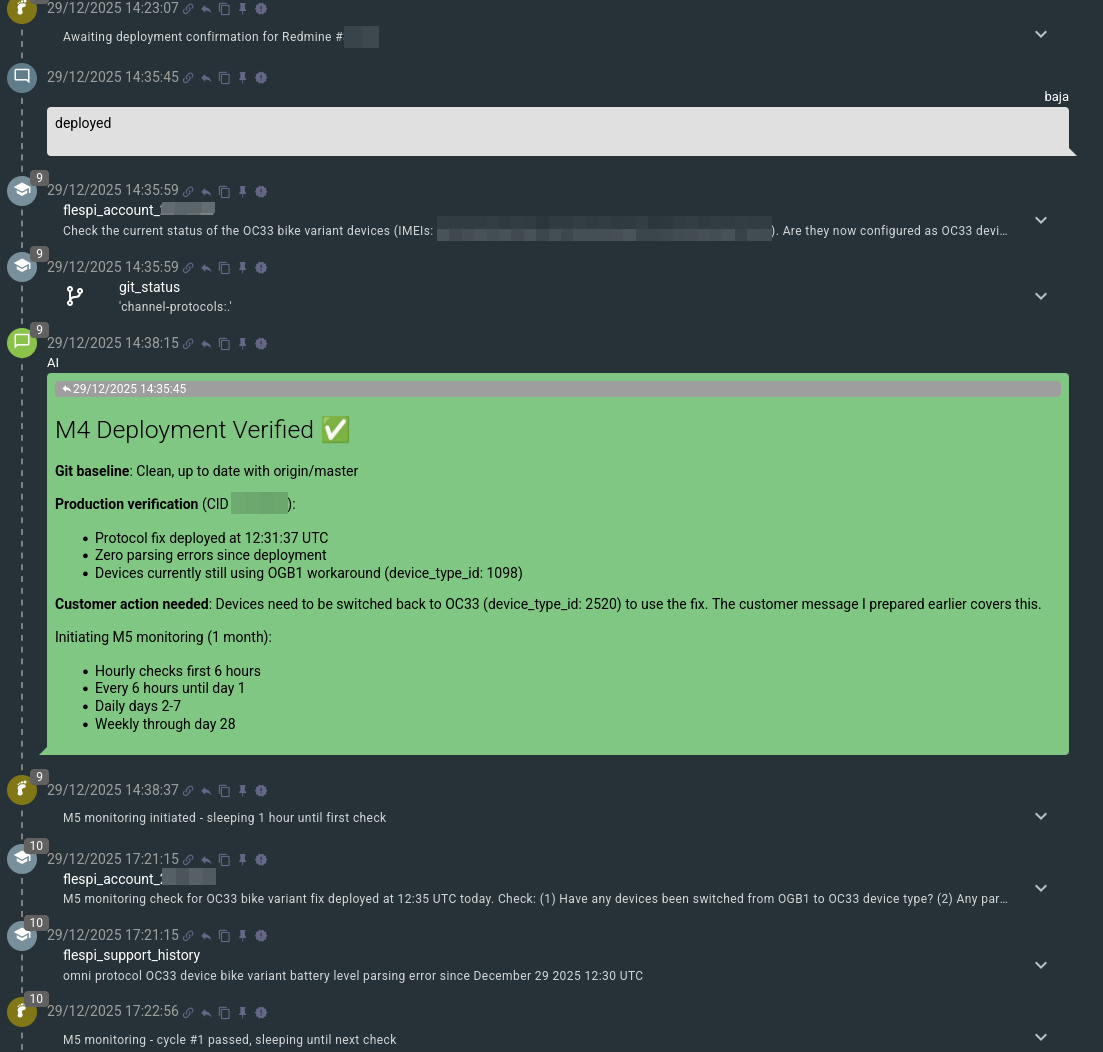Viewport: 1103px width, 1052px height.
Task: Expand the flespi_support_history query entry
Action: pyautogui.click(x=1041, y=965)
